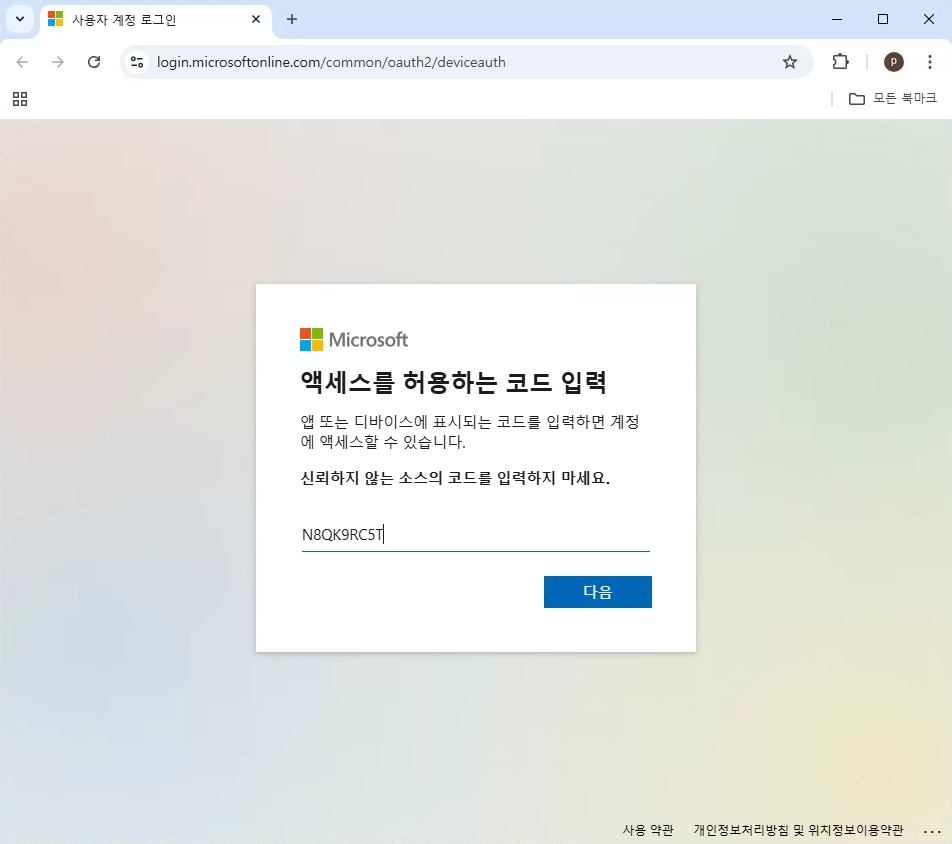Open the footer ellipsis more options

pos(931,830)
